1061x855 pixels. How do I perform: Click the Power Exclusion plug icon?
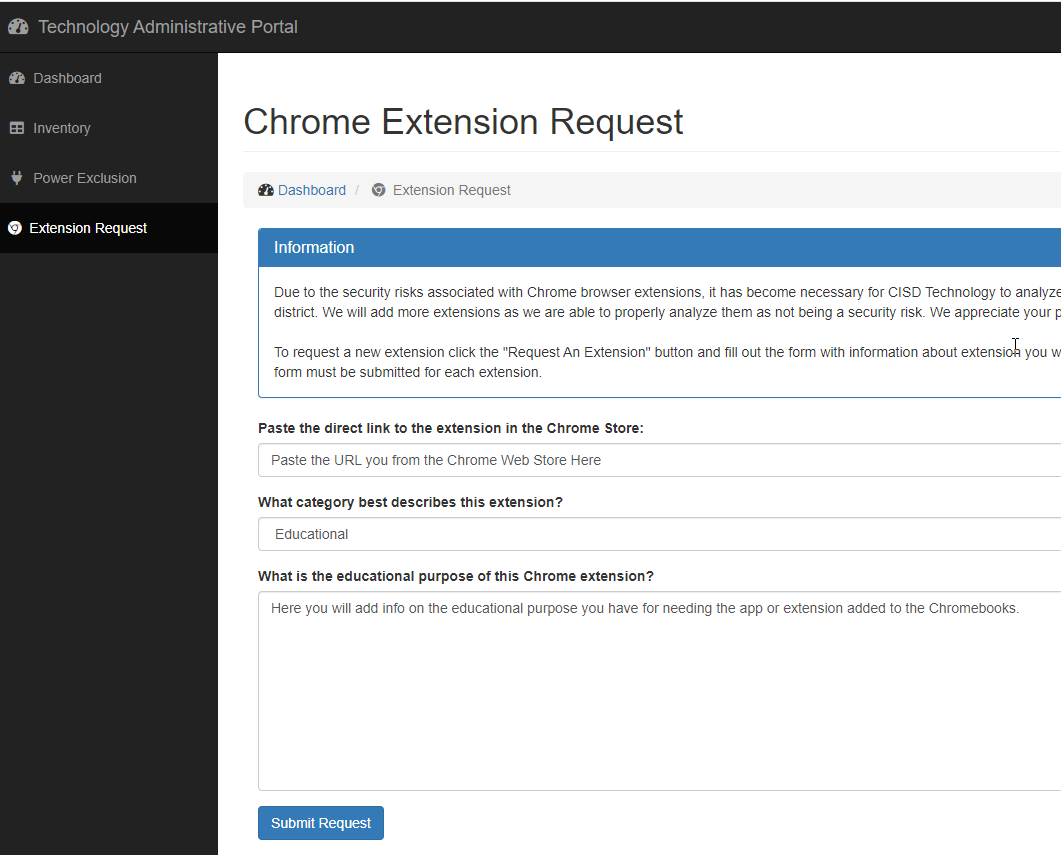[x=16, y=178]
